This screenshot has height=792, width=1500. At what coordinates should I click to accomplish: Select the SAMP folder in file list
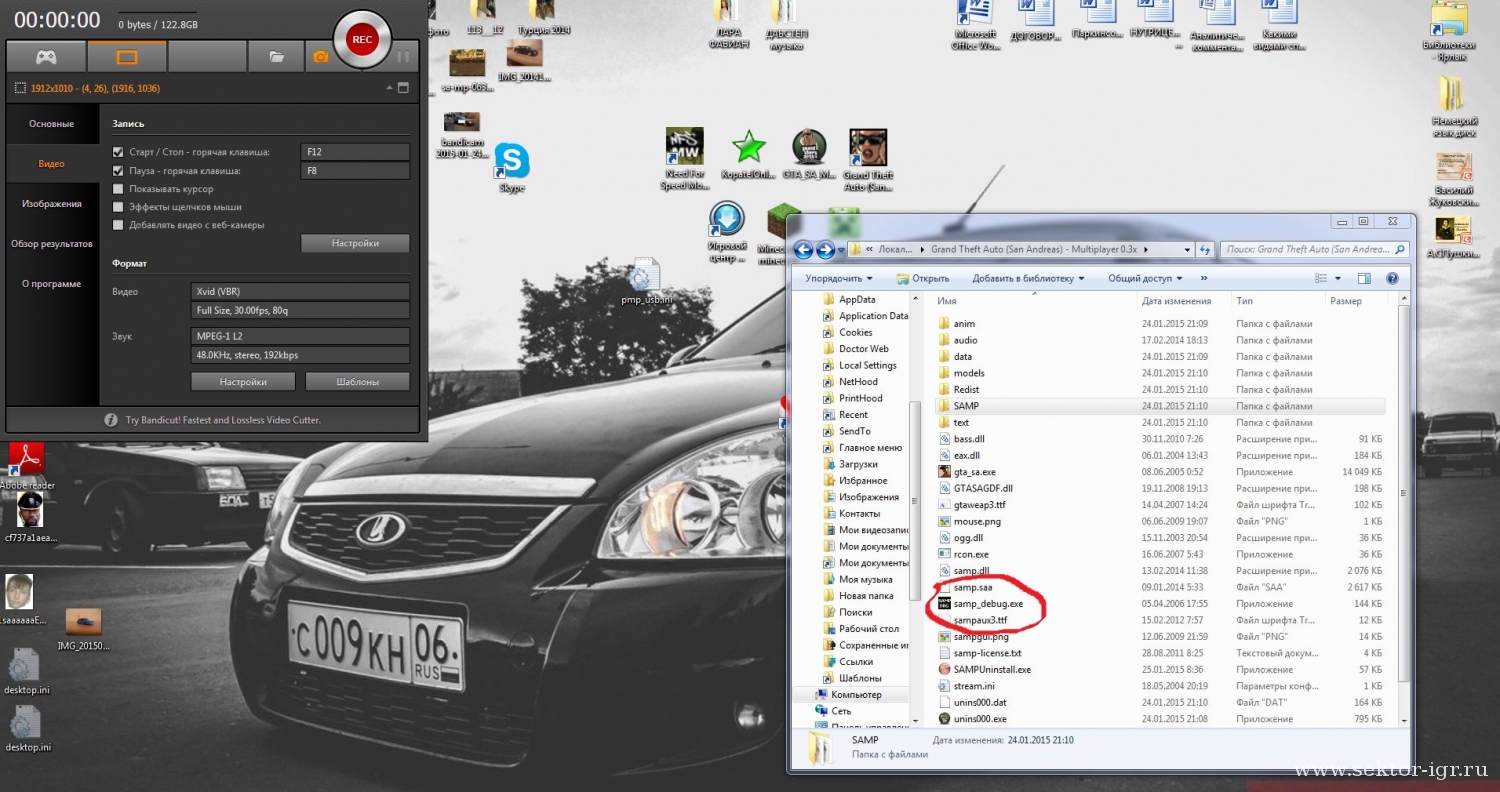pos(1160,406)
